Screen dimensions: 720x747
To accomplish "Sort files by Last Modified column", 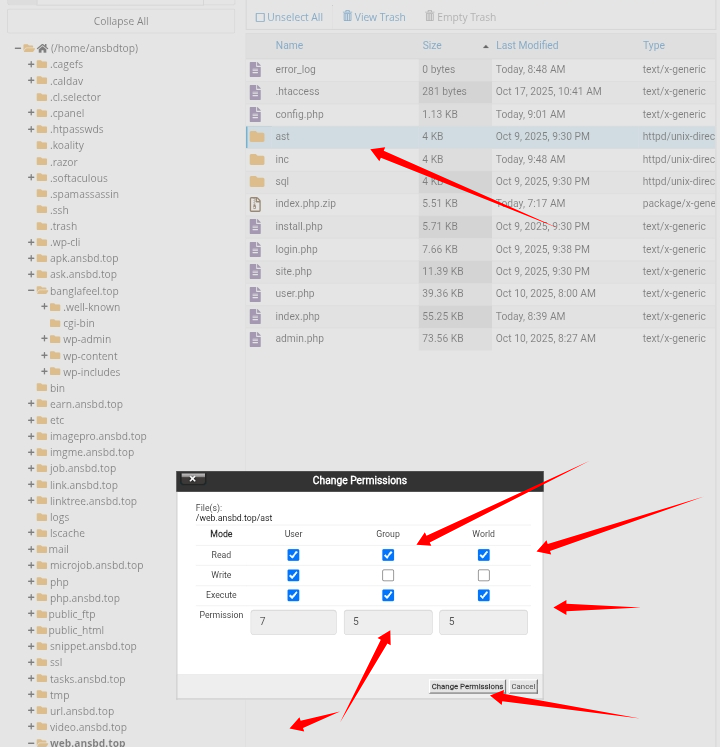I will (x=527, y=45).
